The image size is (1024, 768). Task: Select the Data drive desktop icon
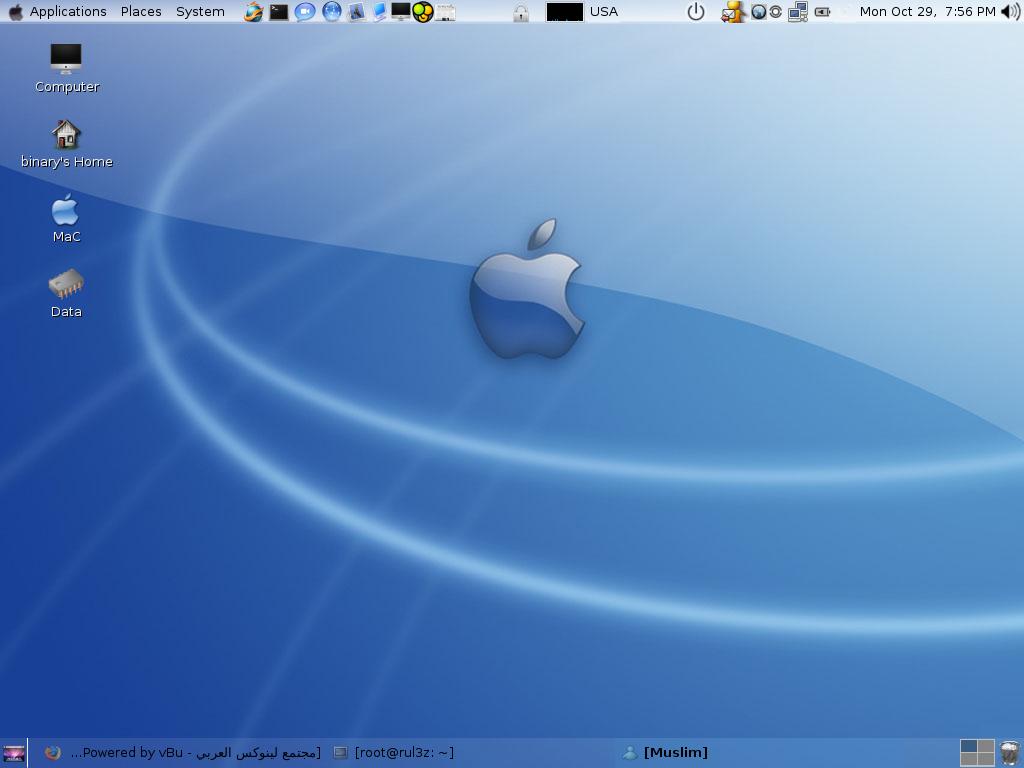coord(66,293)
